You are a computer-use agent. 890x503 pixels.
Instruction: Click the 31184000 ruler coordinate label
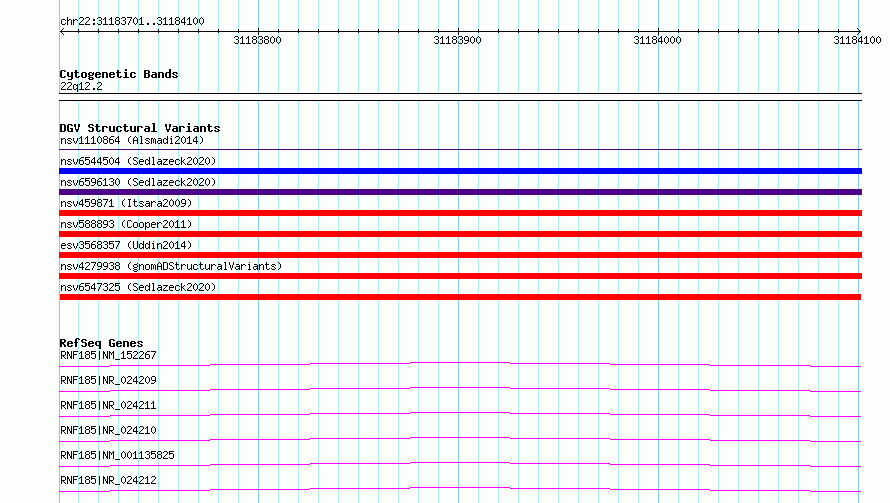[657, 40]
